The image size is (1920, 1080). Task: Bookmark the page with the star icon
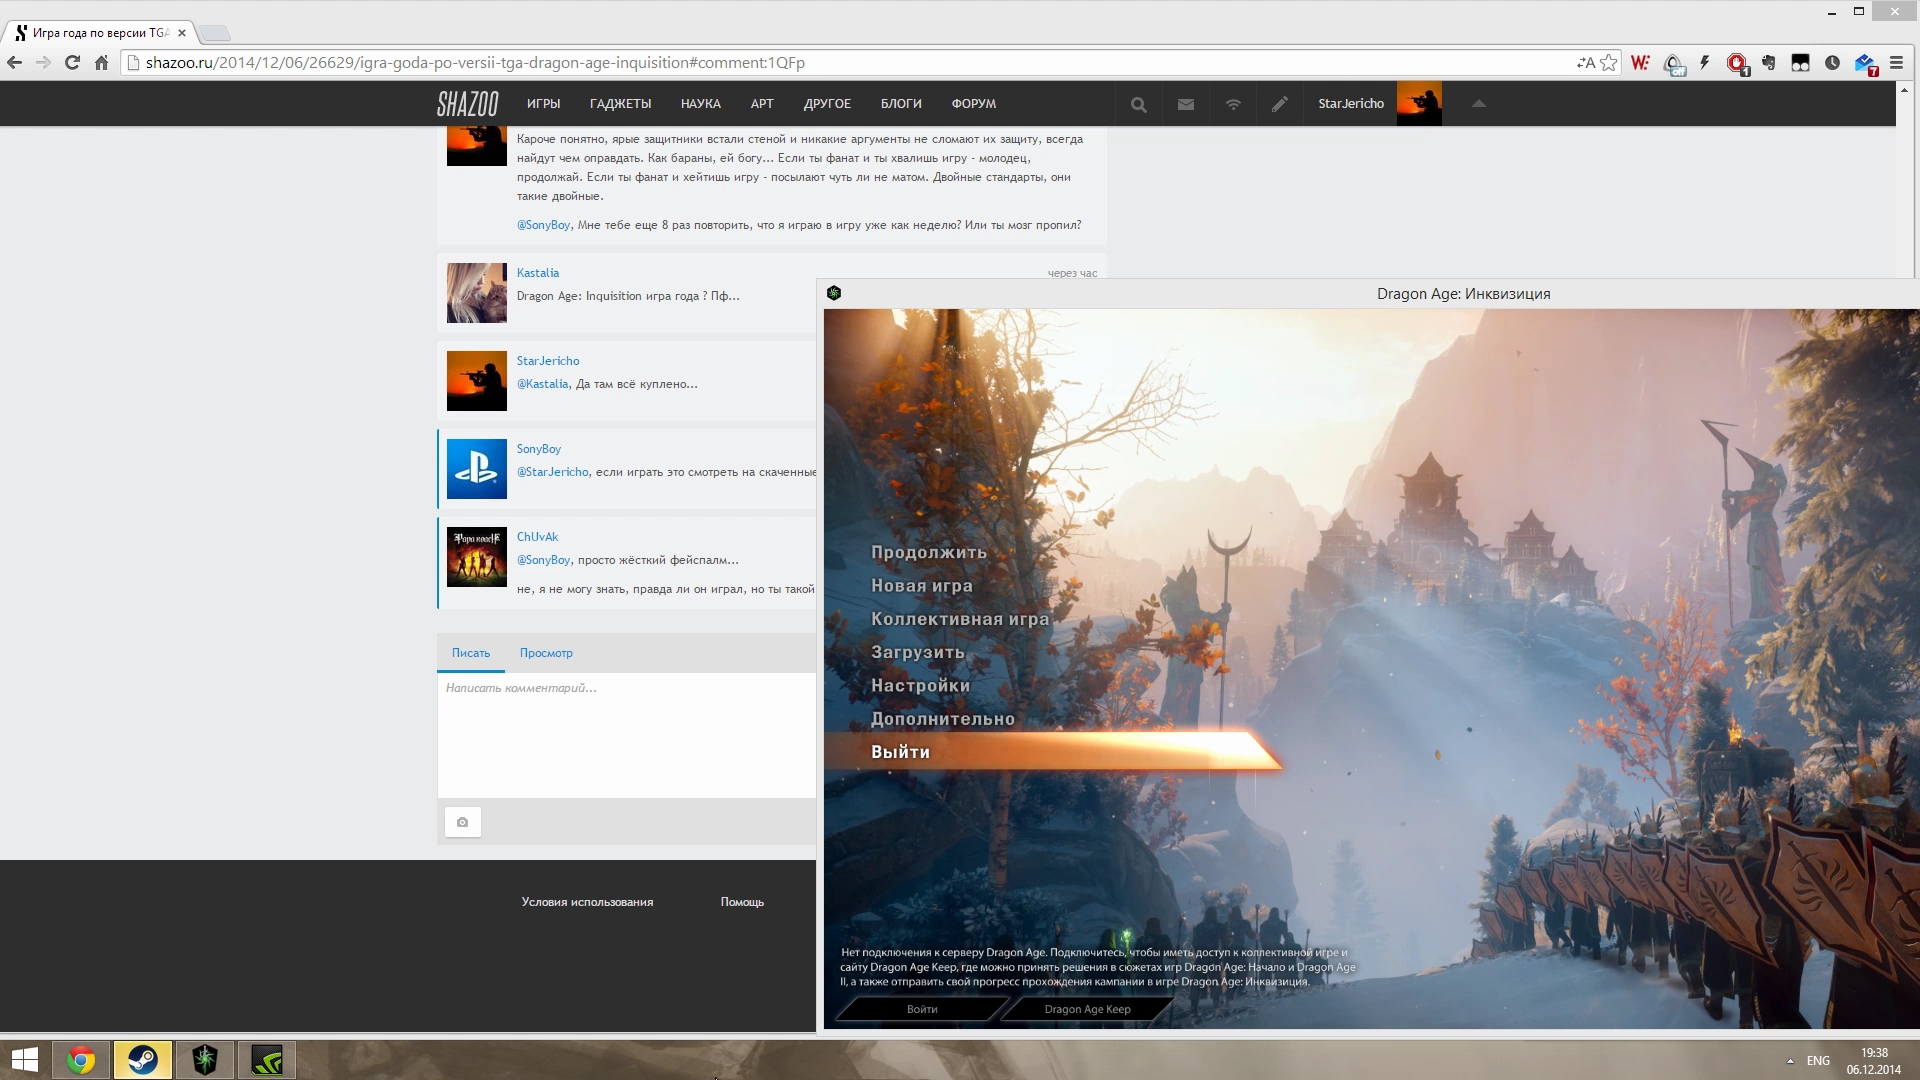click(1608, 62)
